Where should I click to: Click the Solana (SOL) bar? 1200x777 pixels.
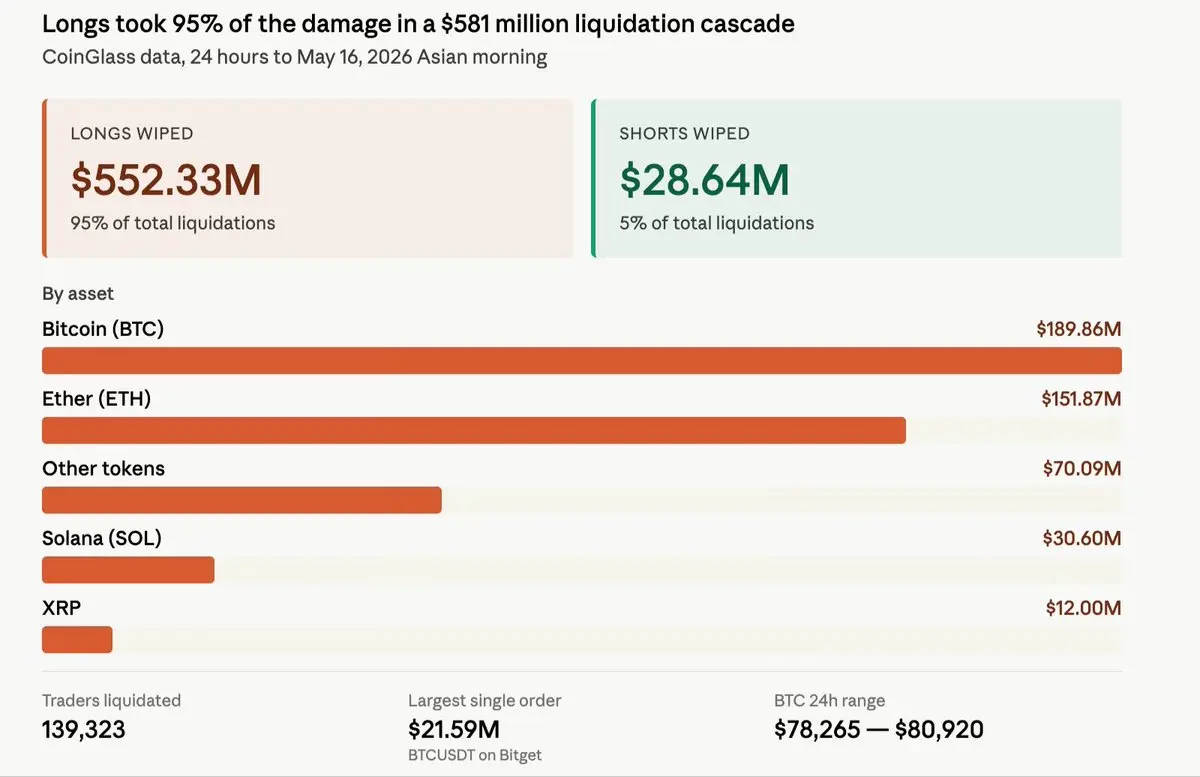[x=128, y=570]
